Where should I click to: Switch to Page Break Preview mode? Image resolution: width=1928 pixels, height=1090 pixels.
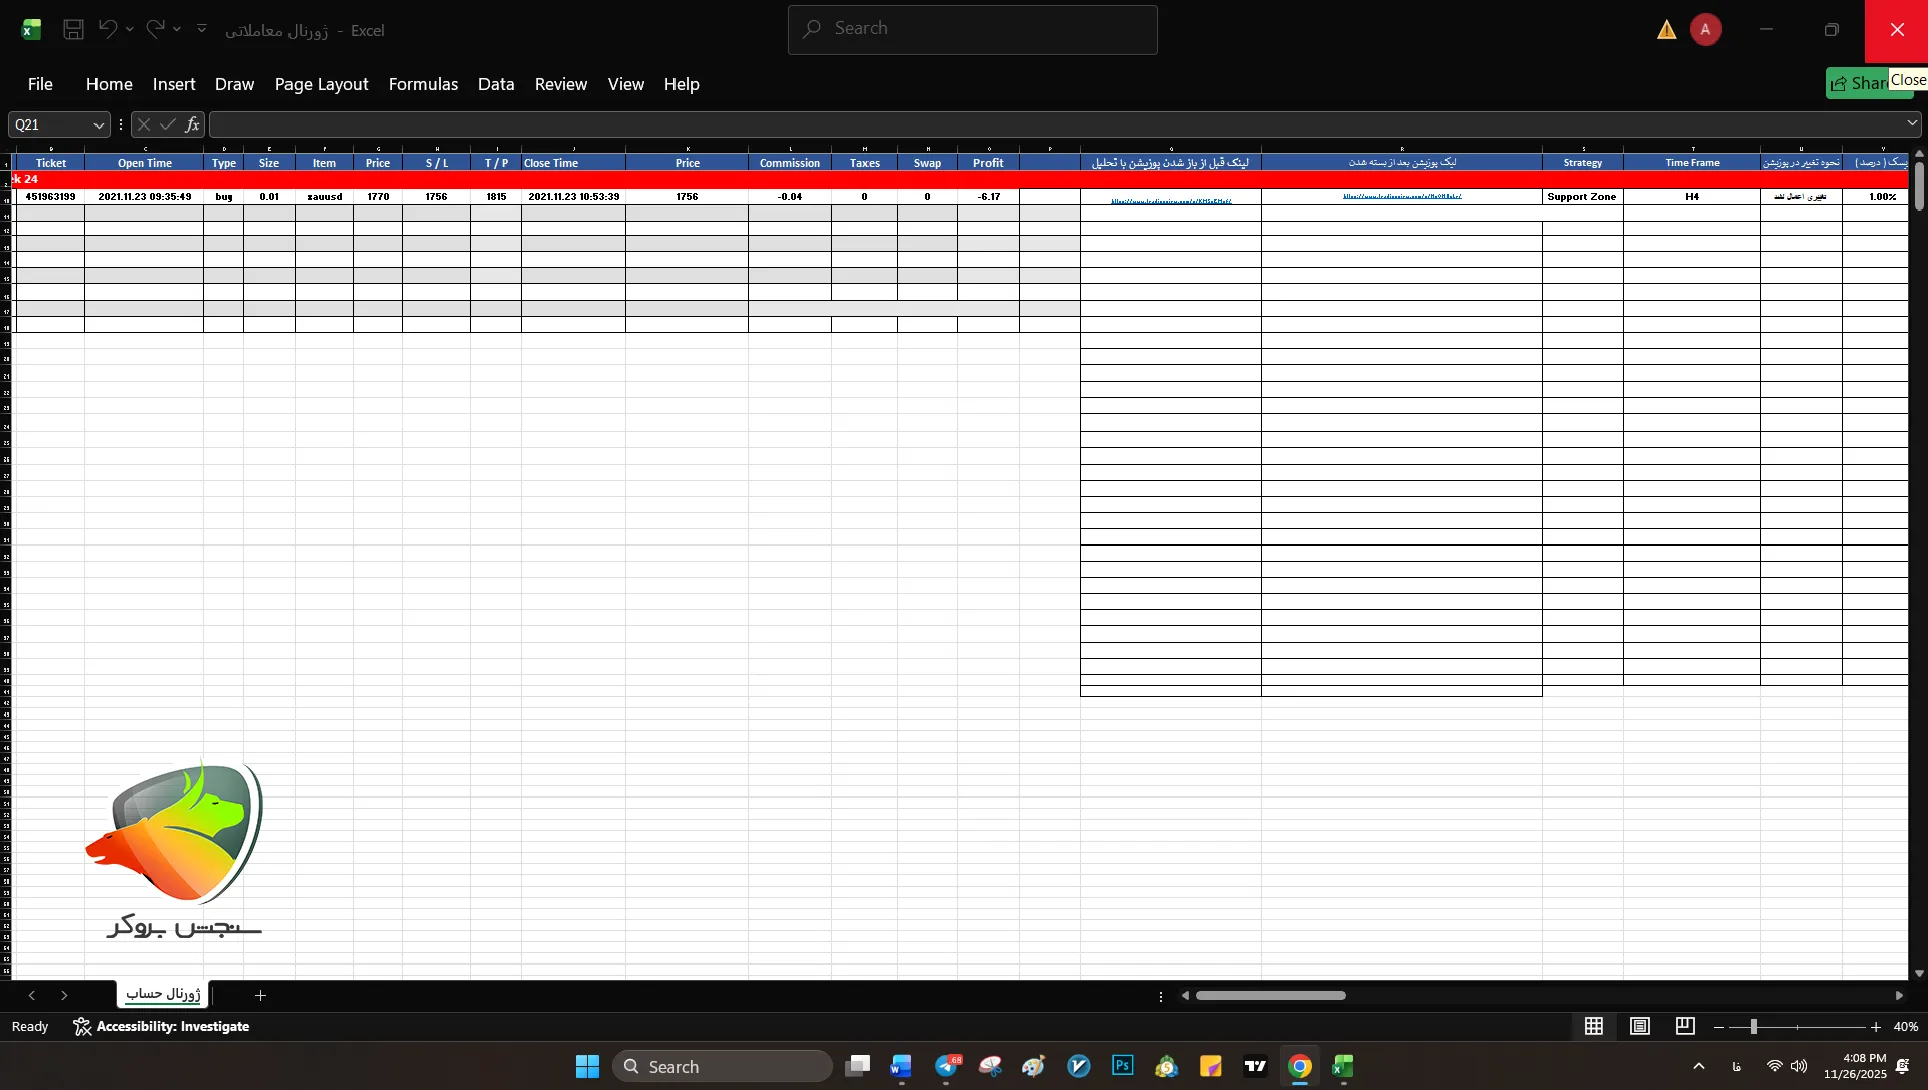(1685, 1027)
